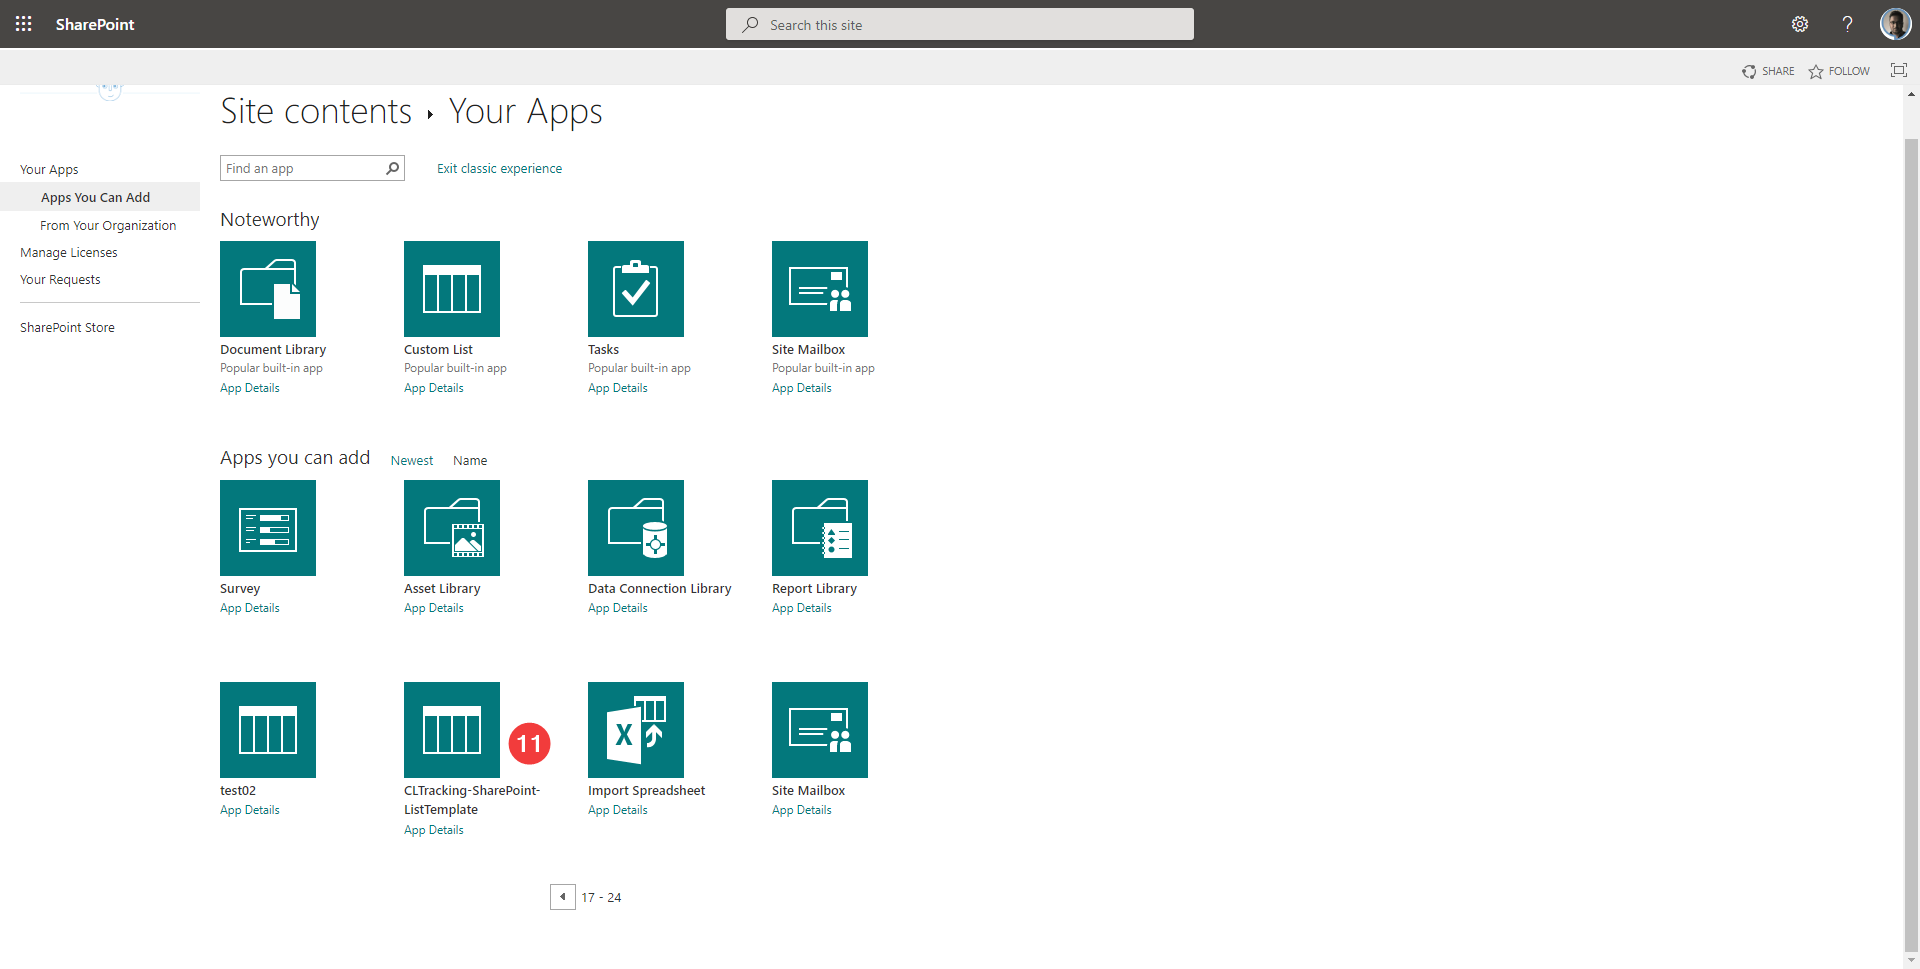Screen dimensions: 1920x969
Task: Open App Details for test02
Action: tap(250, 810)
